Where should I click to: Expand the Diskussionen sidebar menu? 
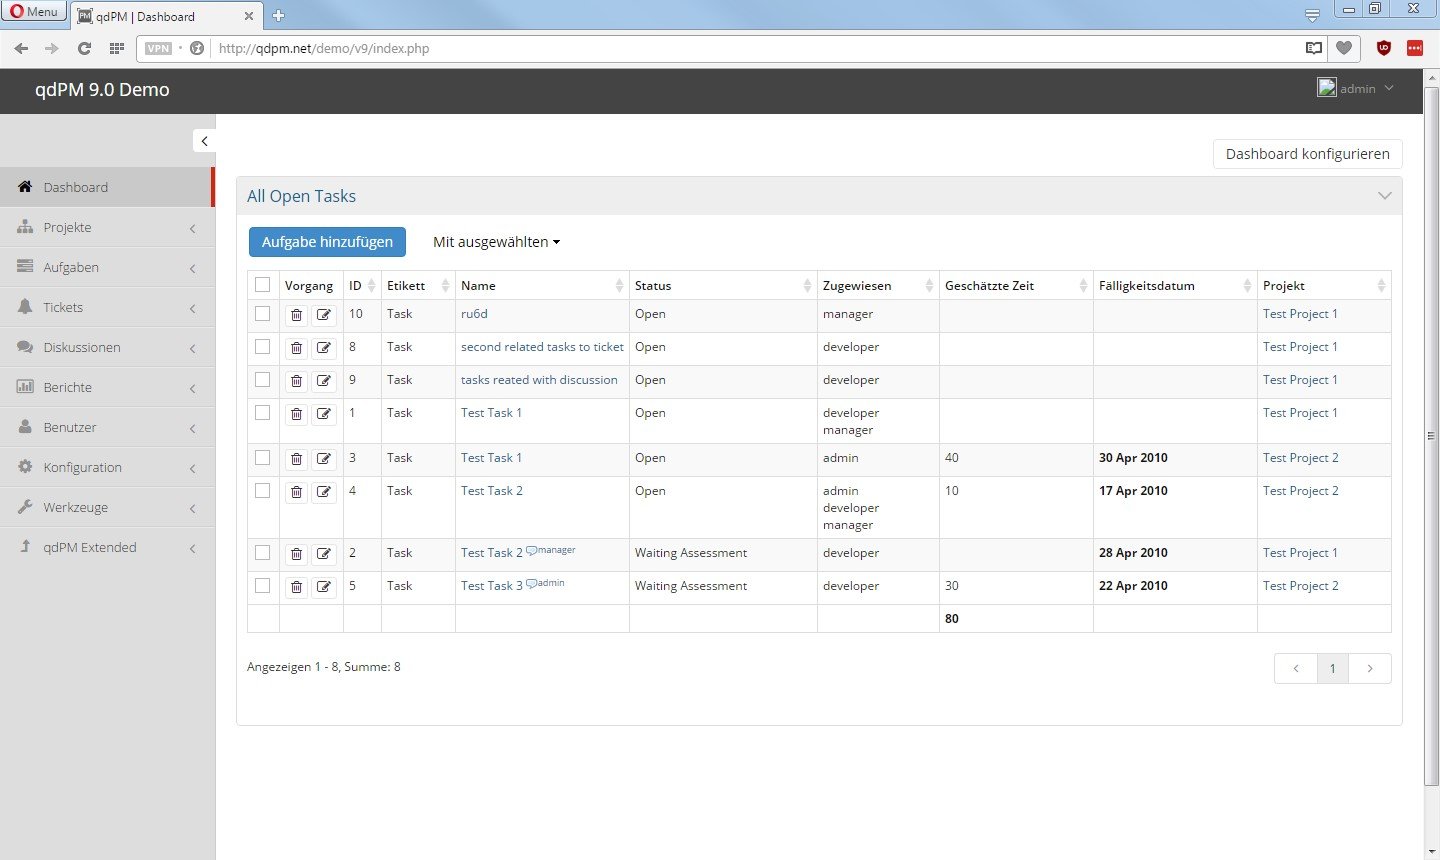click(107, 347)
